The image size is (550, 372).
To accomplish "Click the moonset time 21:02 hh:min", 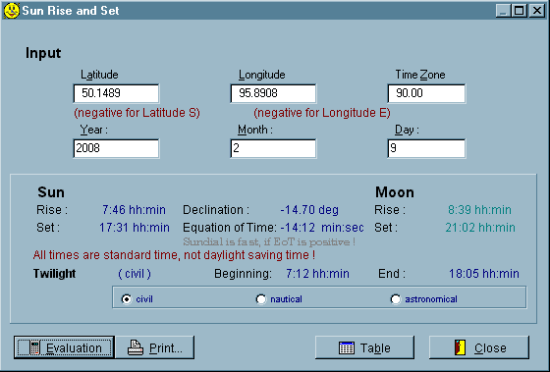I will (x=480, y=228).
